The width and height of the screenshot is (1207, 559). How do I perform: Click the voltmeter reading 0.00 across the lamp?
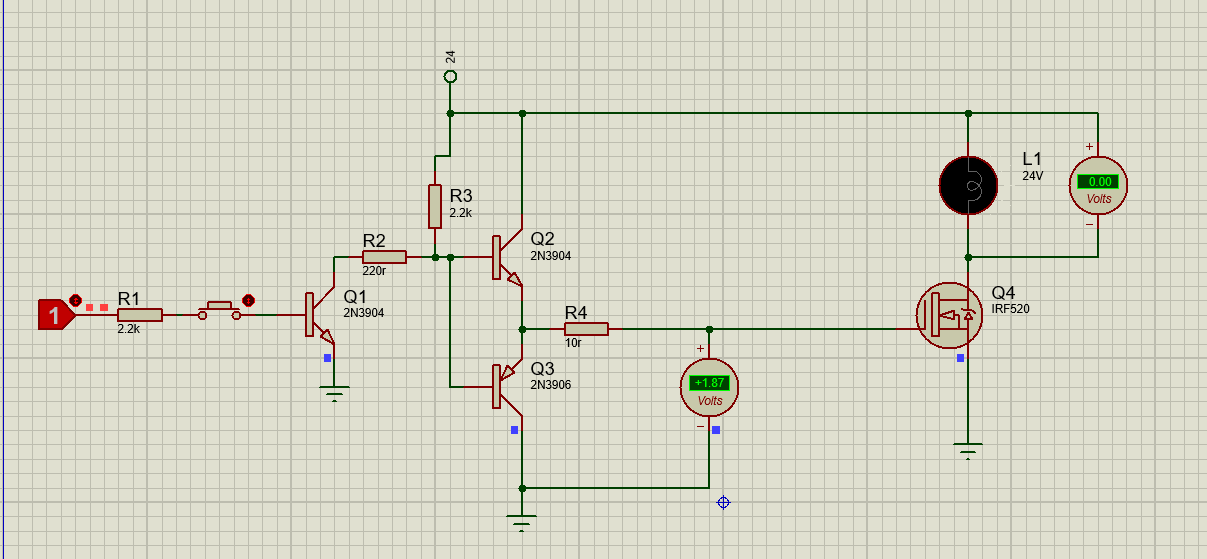(1098, 185)
